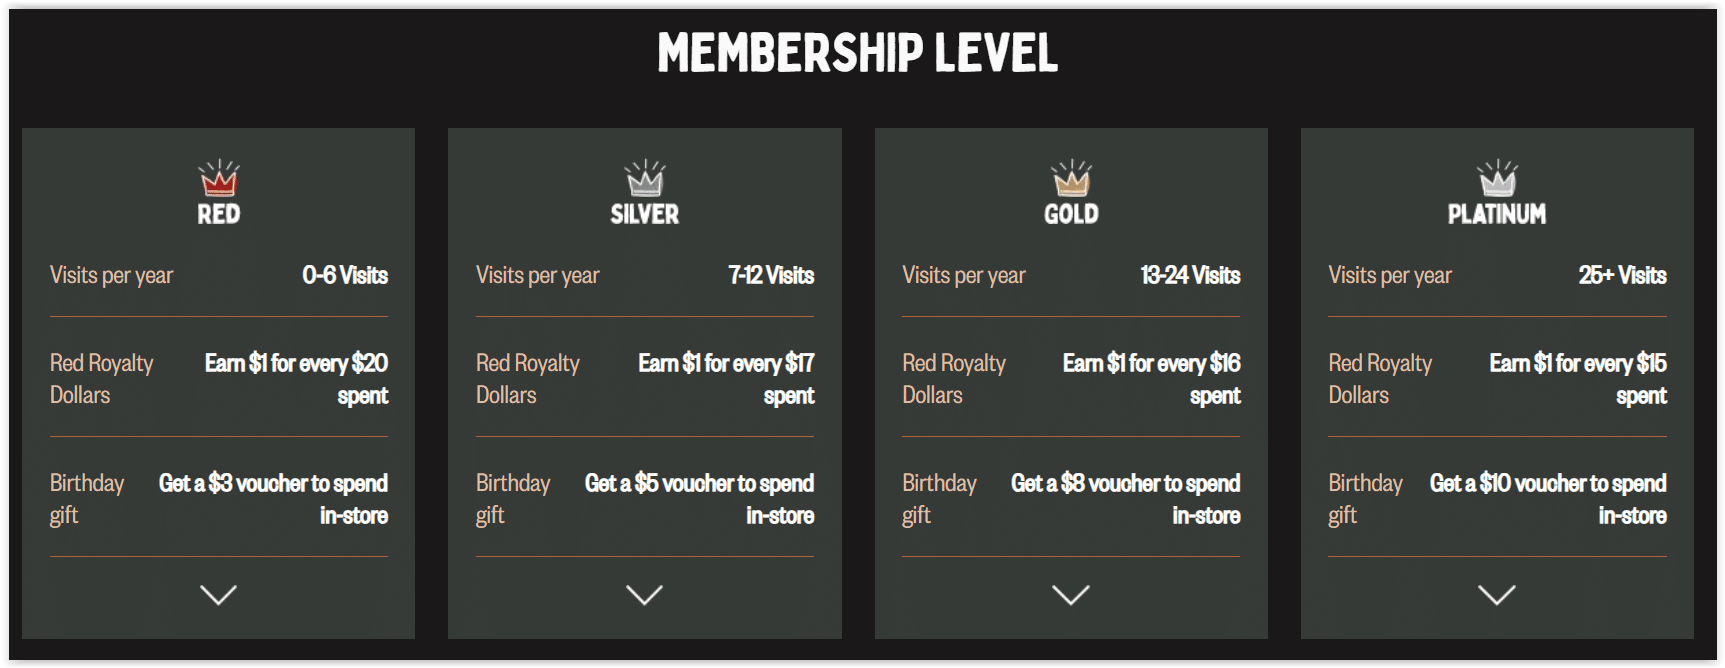
Task: Click the Membership Level heading
Action: coord(858,53)
